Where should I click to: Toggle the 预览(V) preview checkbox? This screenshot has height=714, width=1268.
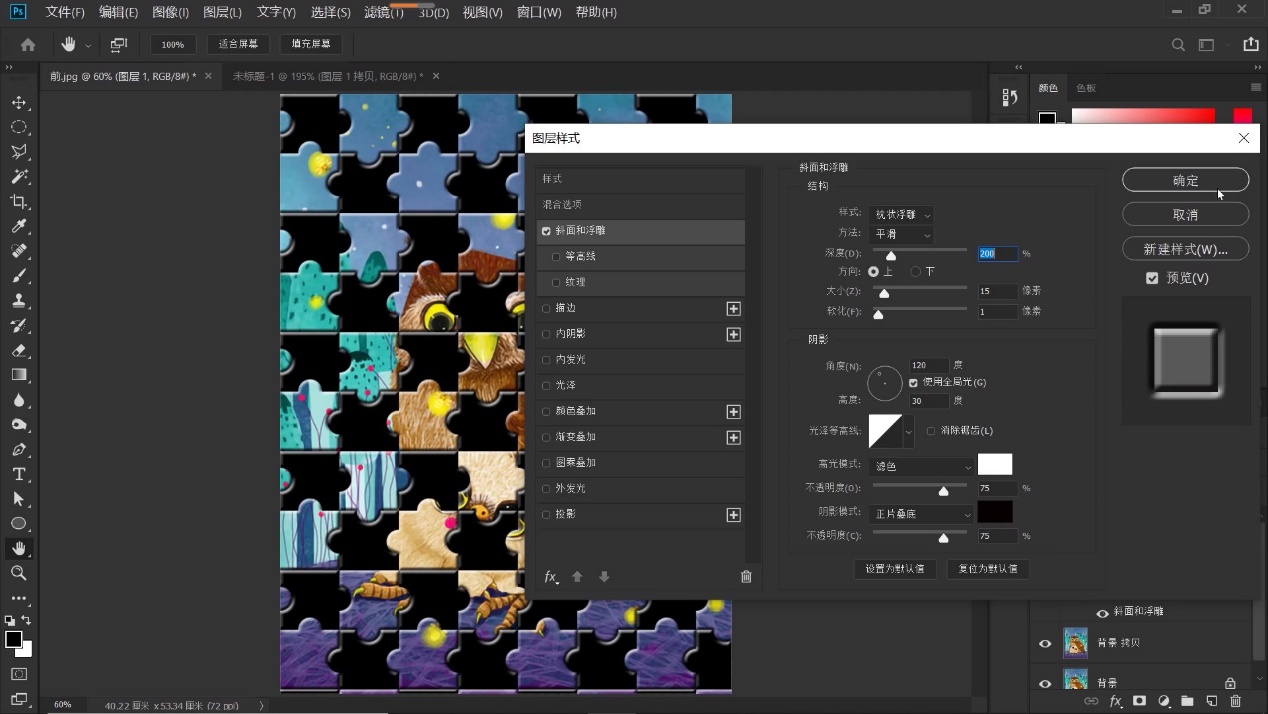click(x=1152, y=278)
